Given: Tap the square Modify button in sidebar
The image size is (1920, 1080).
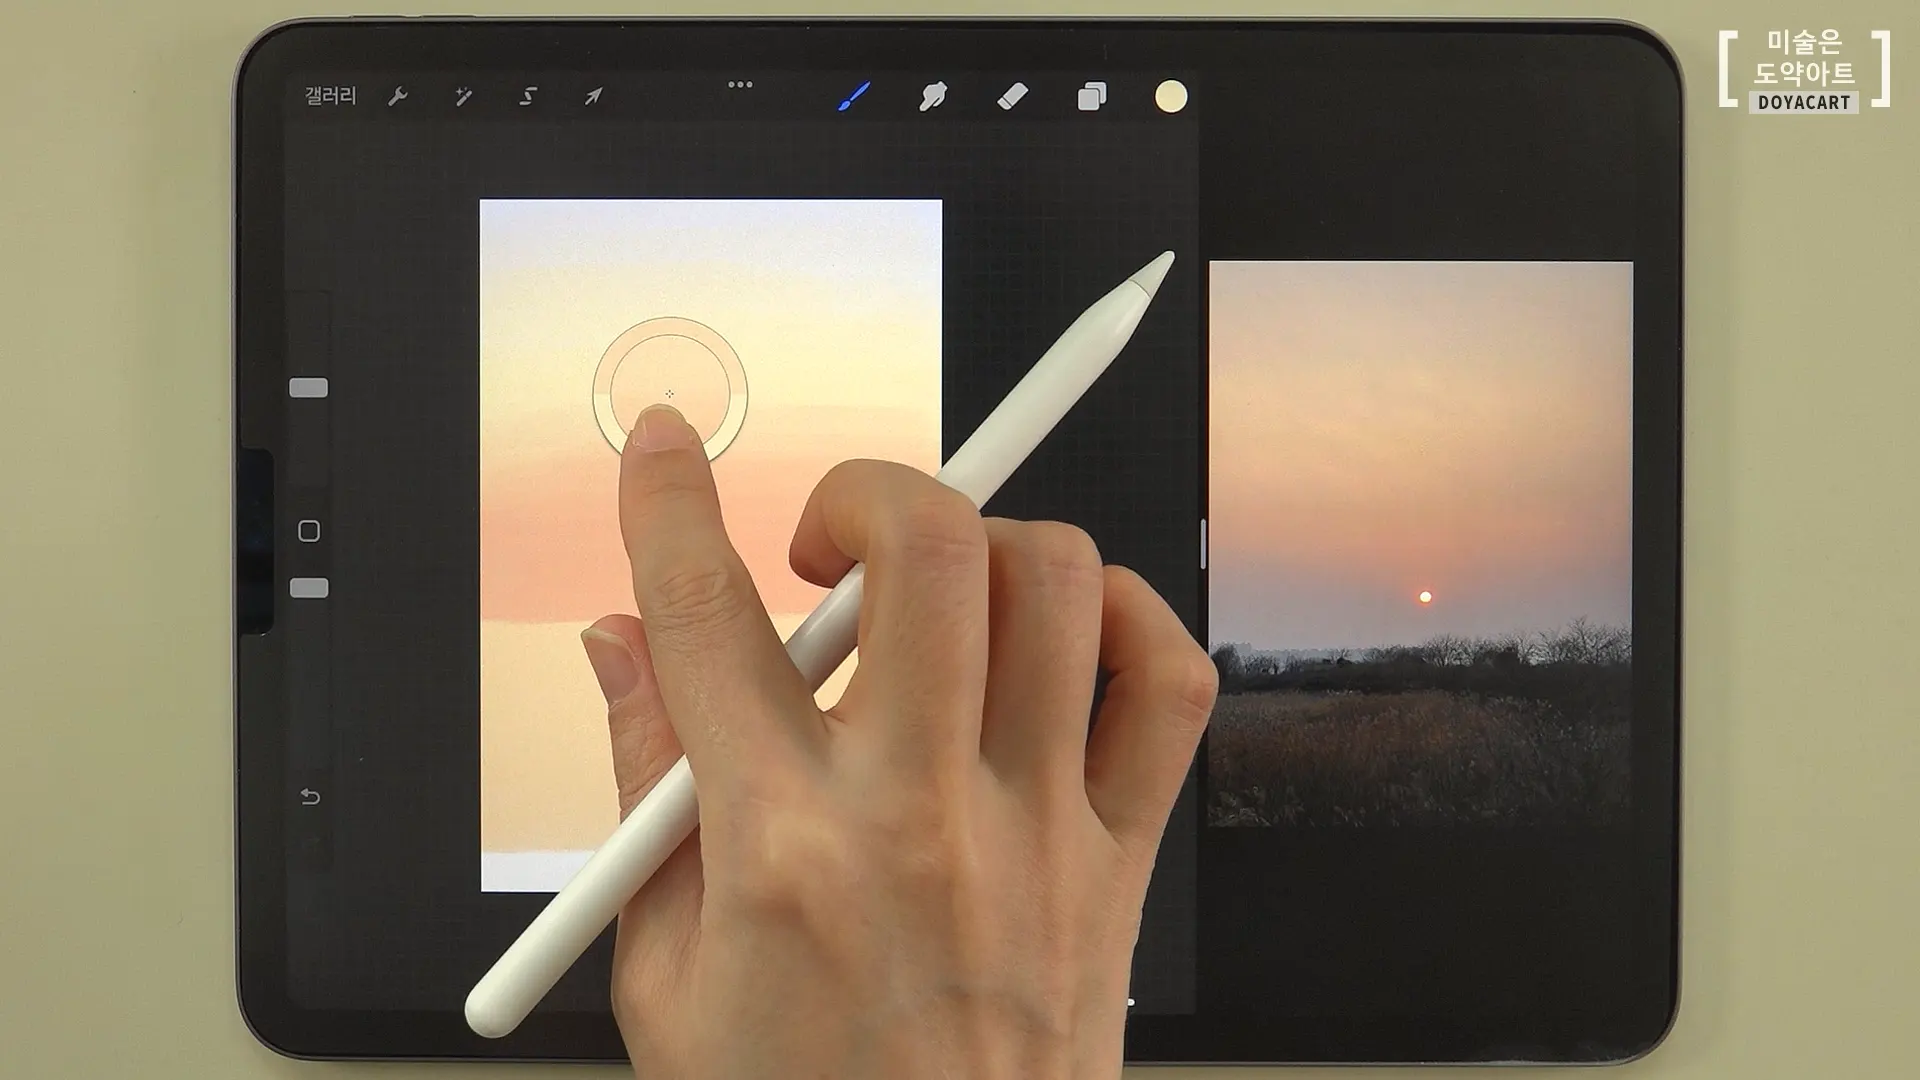Looking at the screenshot, I should tap(309, 531).
